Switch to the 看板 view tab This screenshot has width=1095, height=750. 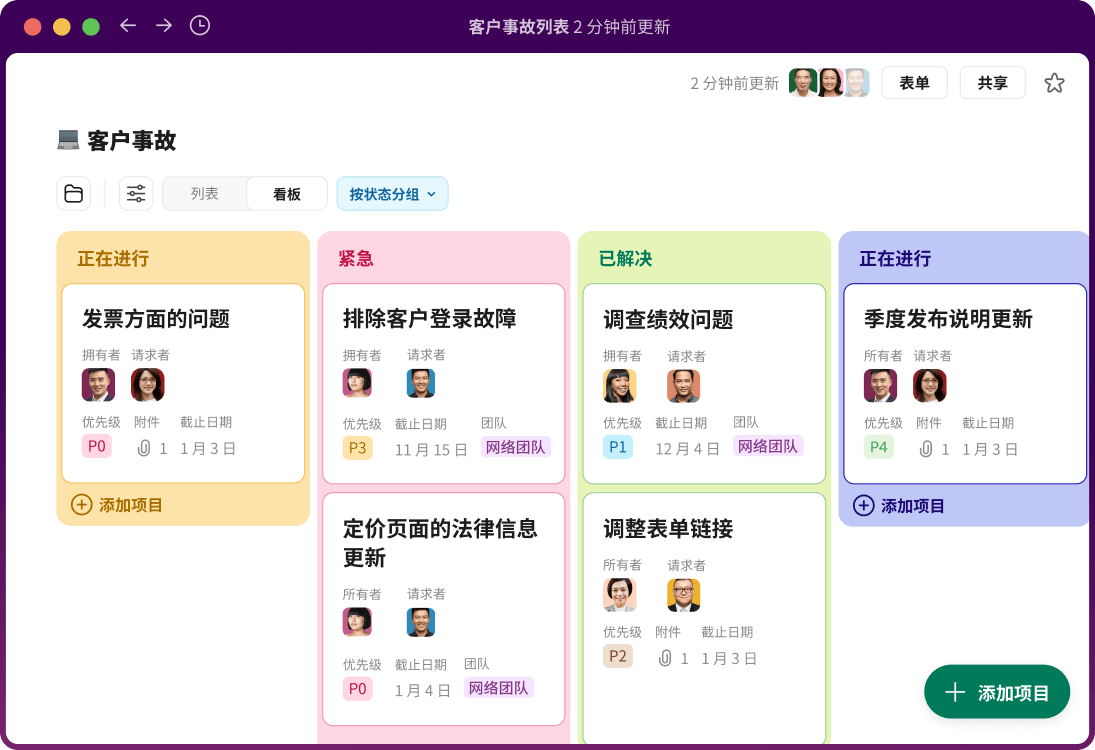286,193
